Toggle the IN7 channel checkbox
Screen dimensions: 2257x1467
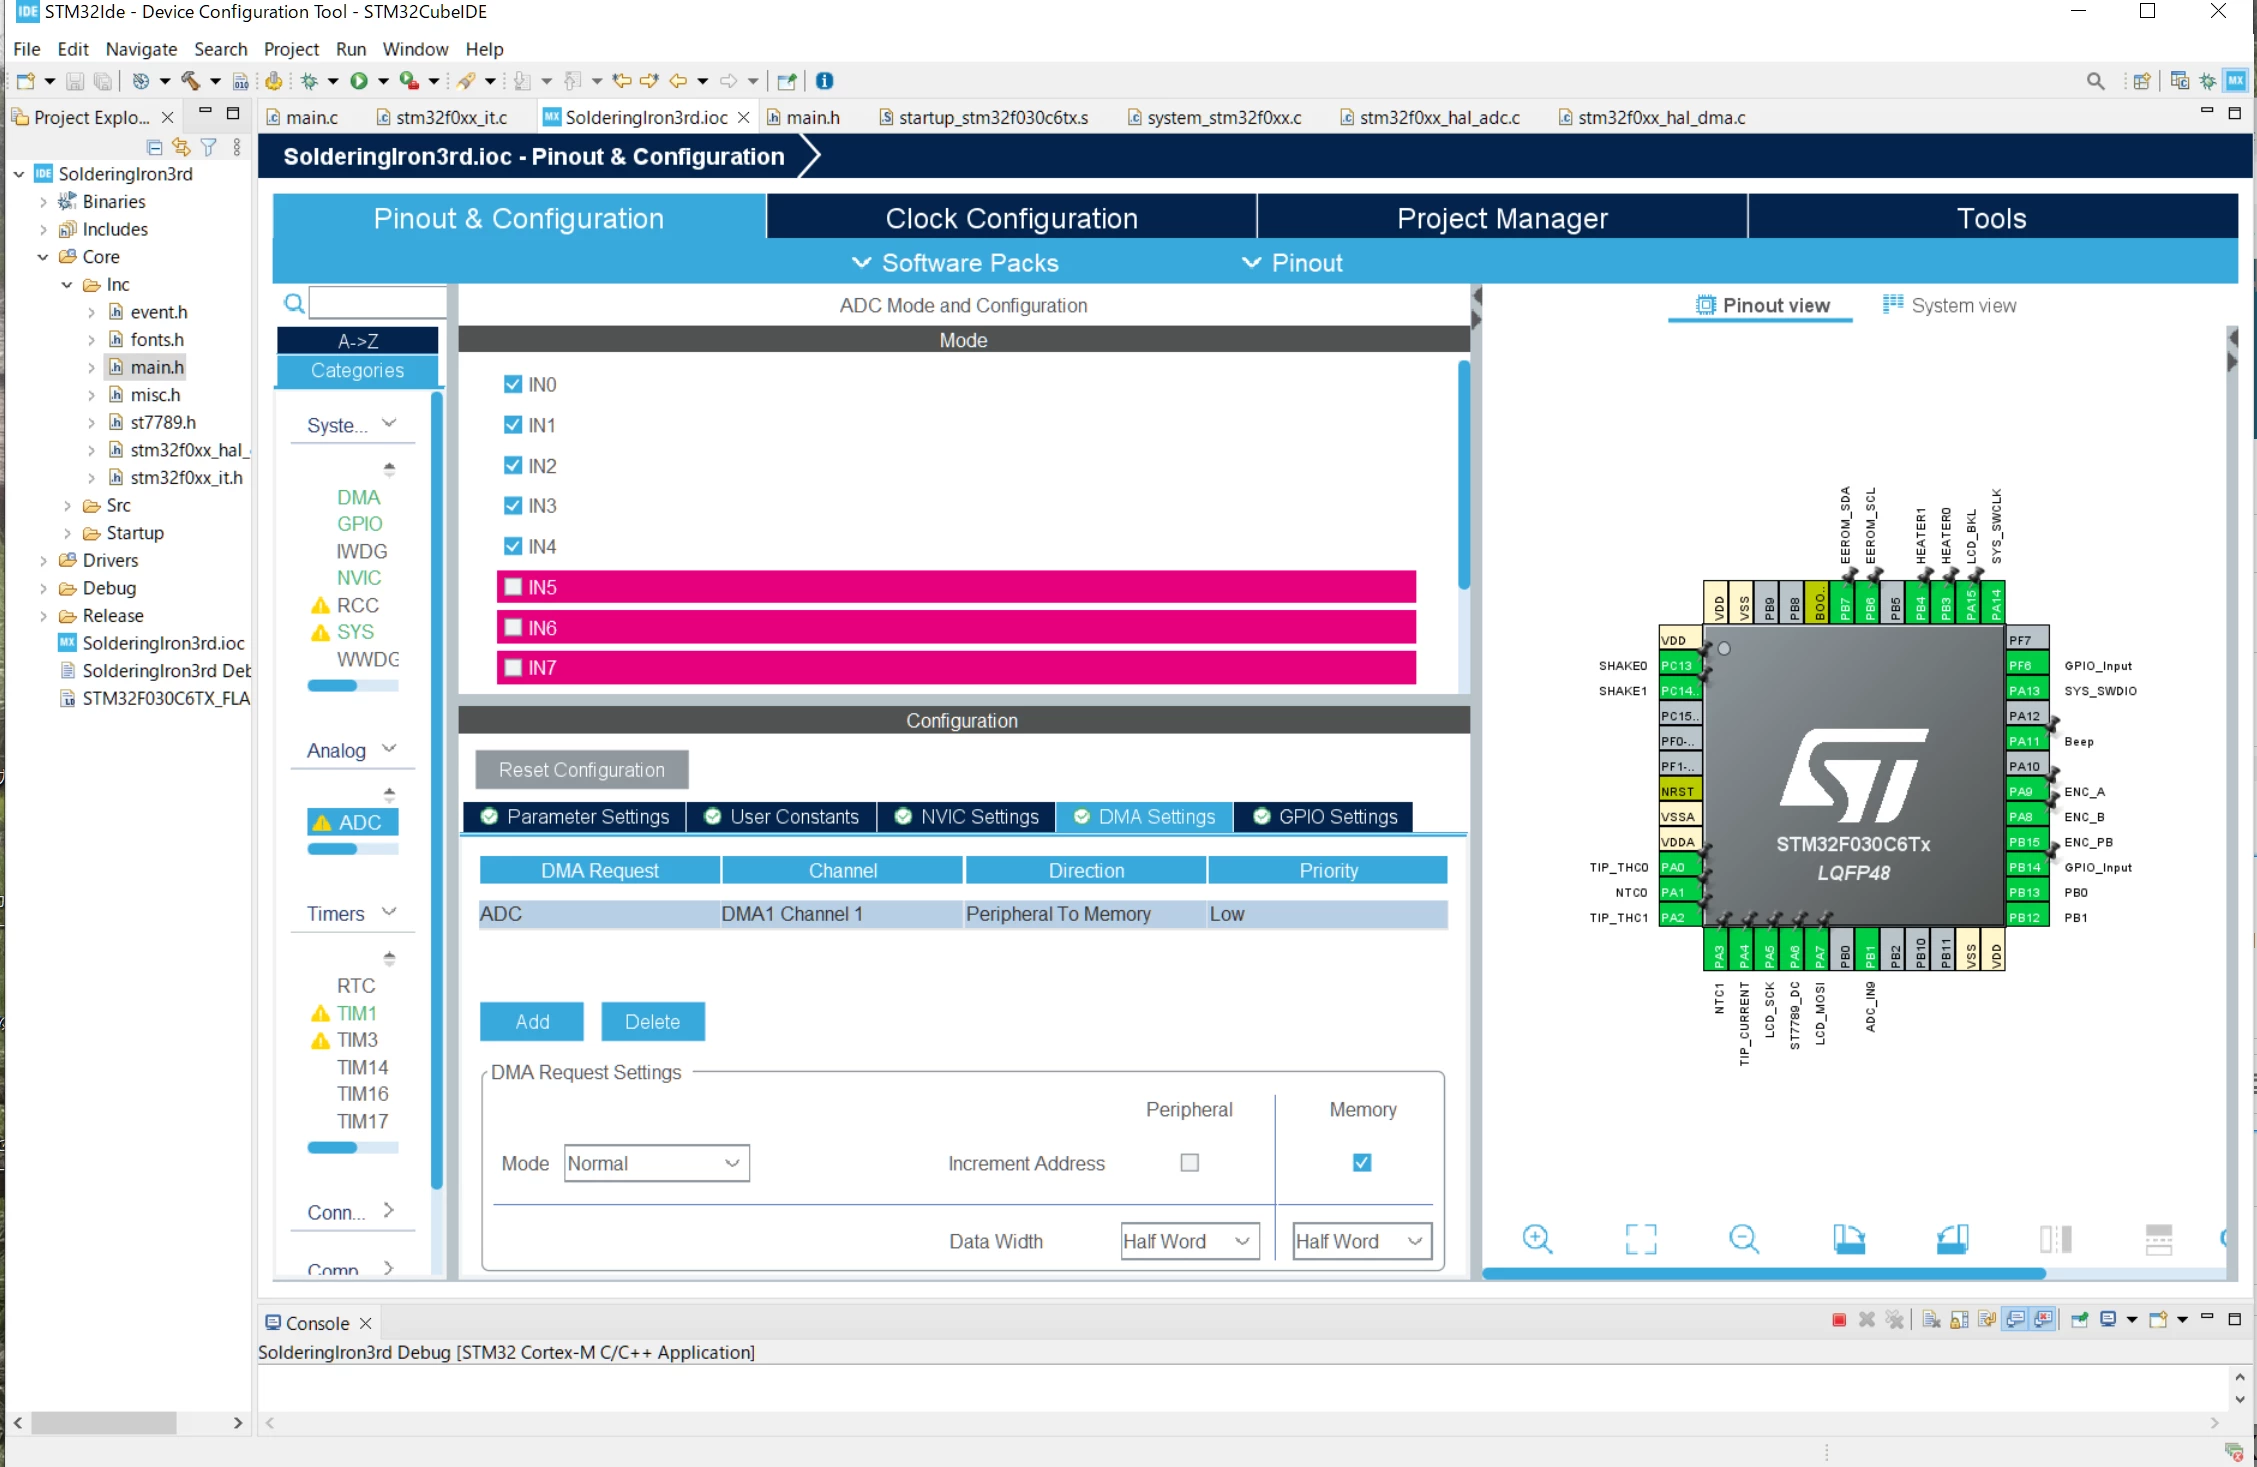point(513,667)
